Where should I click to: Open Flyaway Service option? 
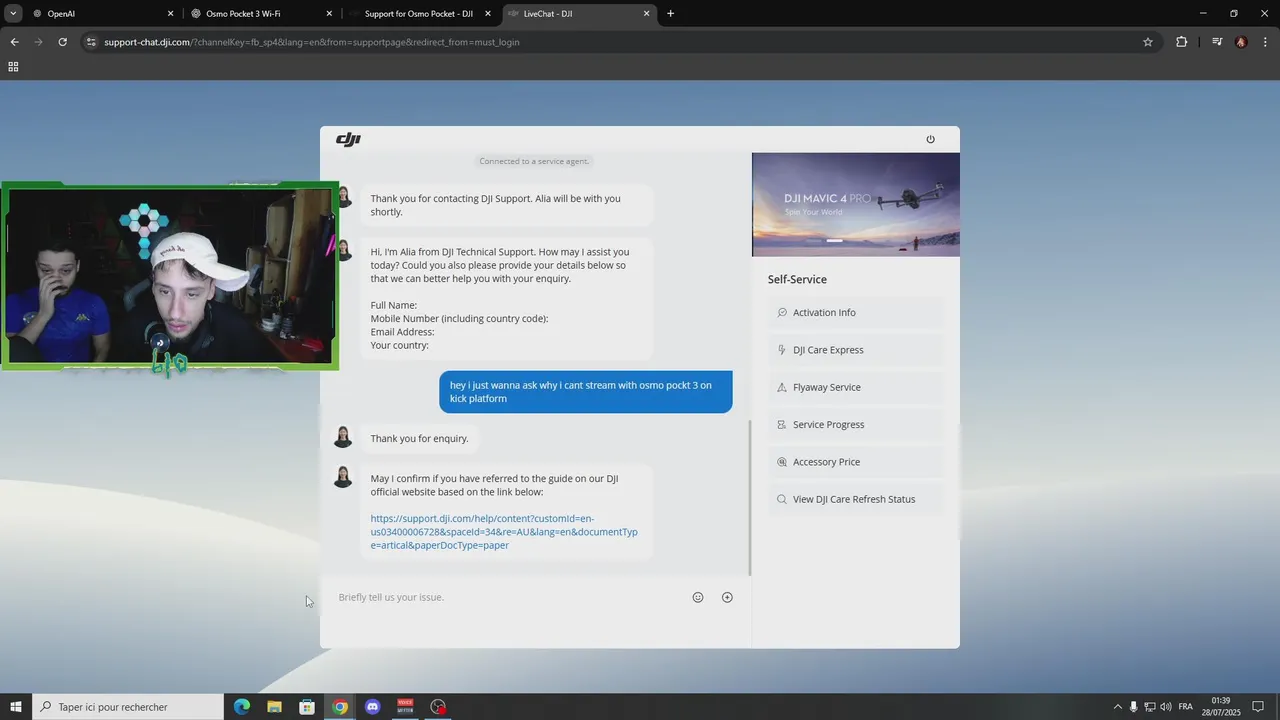point(856,387)
